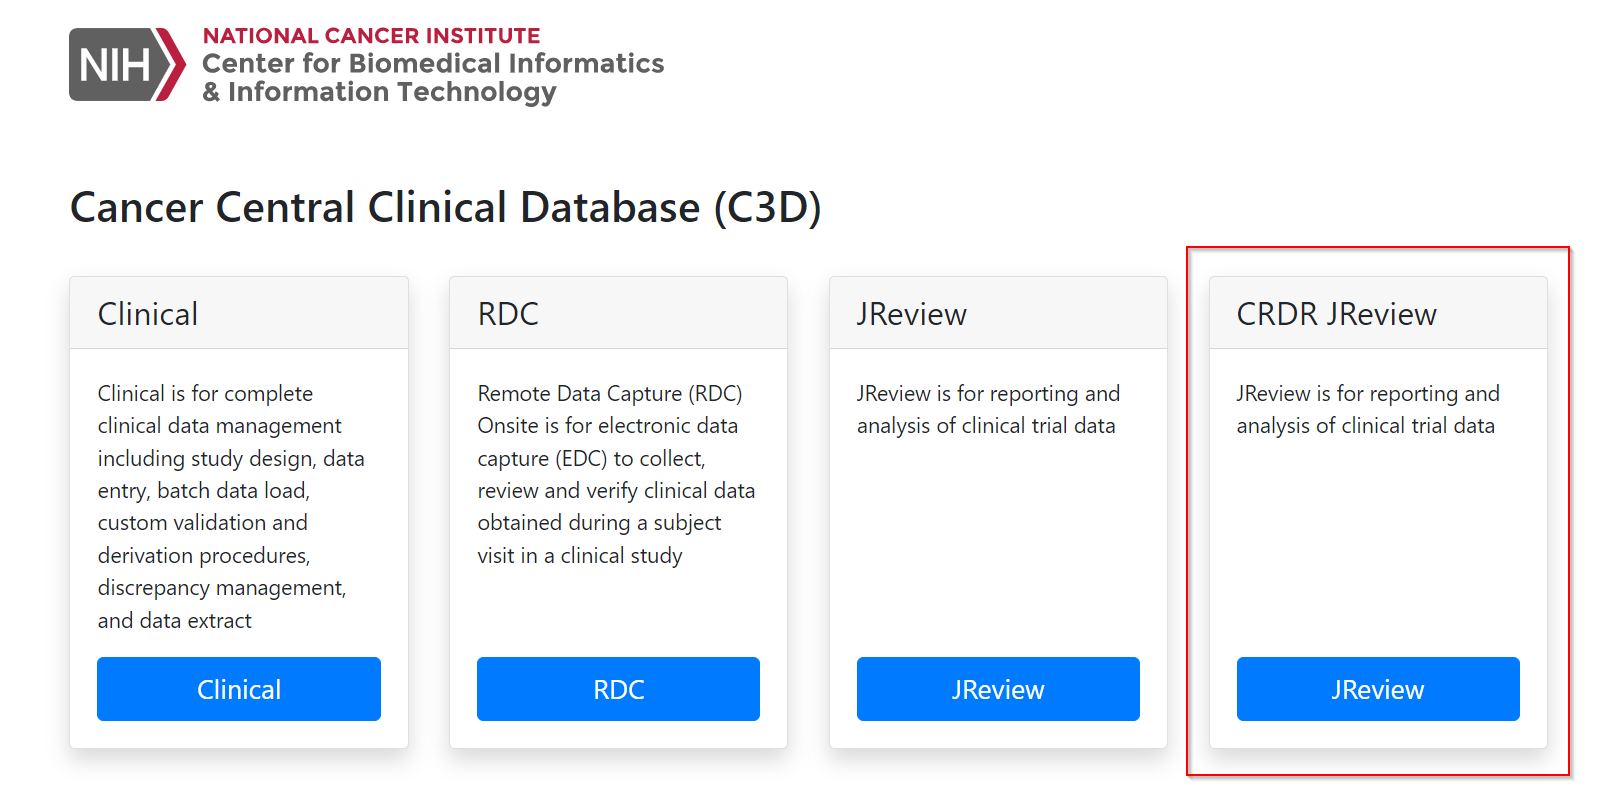Click the description text in the JReview card

click(988, 410)
